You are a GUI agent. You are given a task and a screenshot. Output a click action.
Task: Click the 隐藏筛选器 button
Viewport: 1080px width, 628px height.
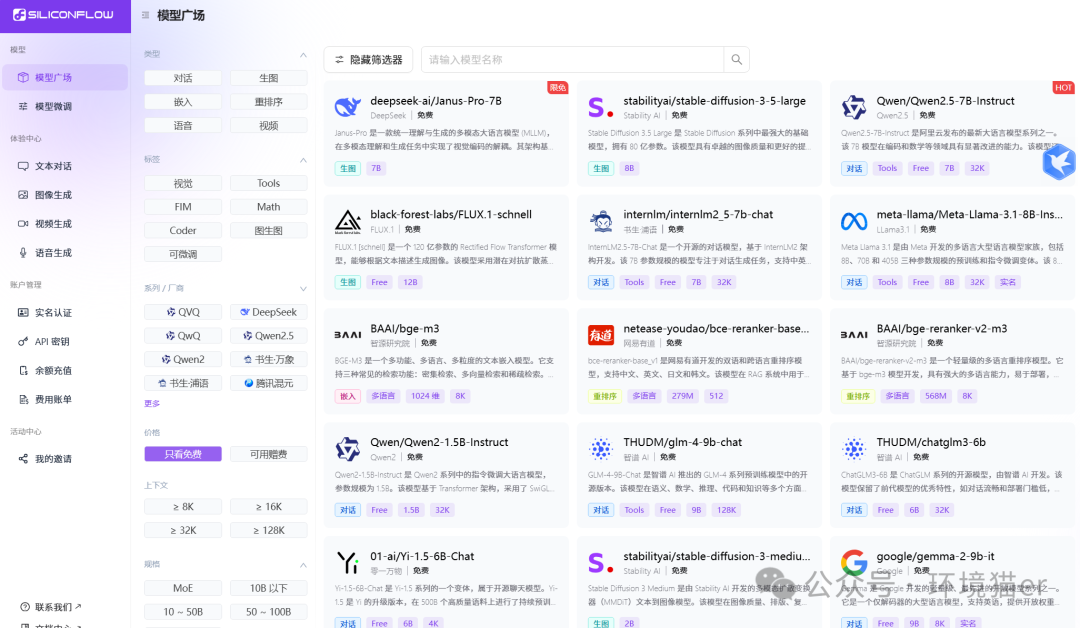tap(368, 60)
